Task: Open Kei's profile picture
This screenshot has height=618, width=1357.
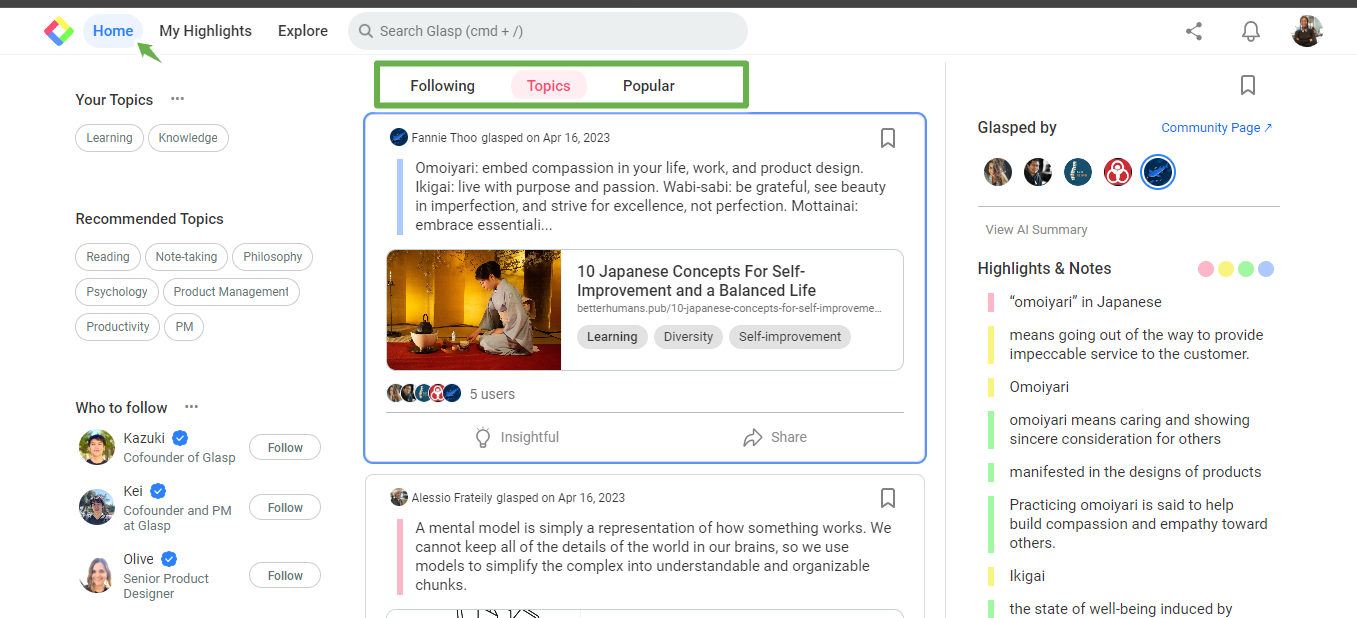Action: (x=97, y=507)
